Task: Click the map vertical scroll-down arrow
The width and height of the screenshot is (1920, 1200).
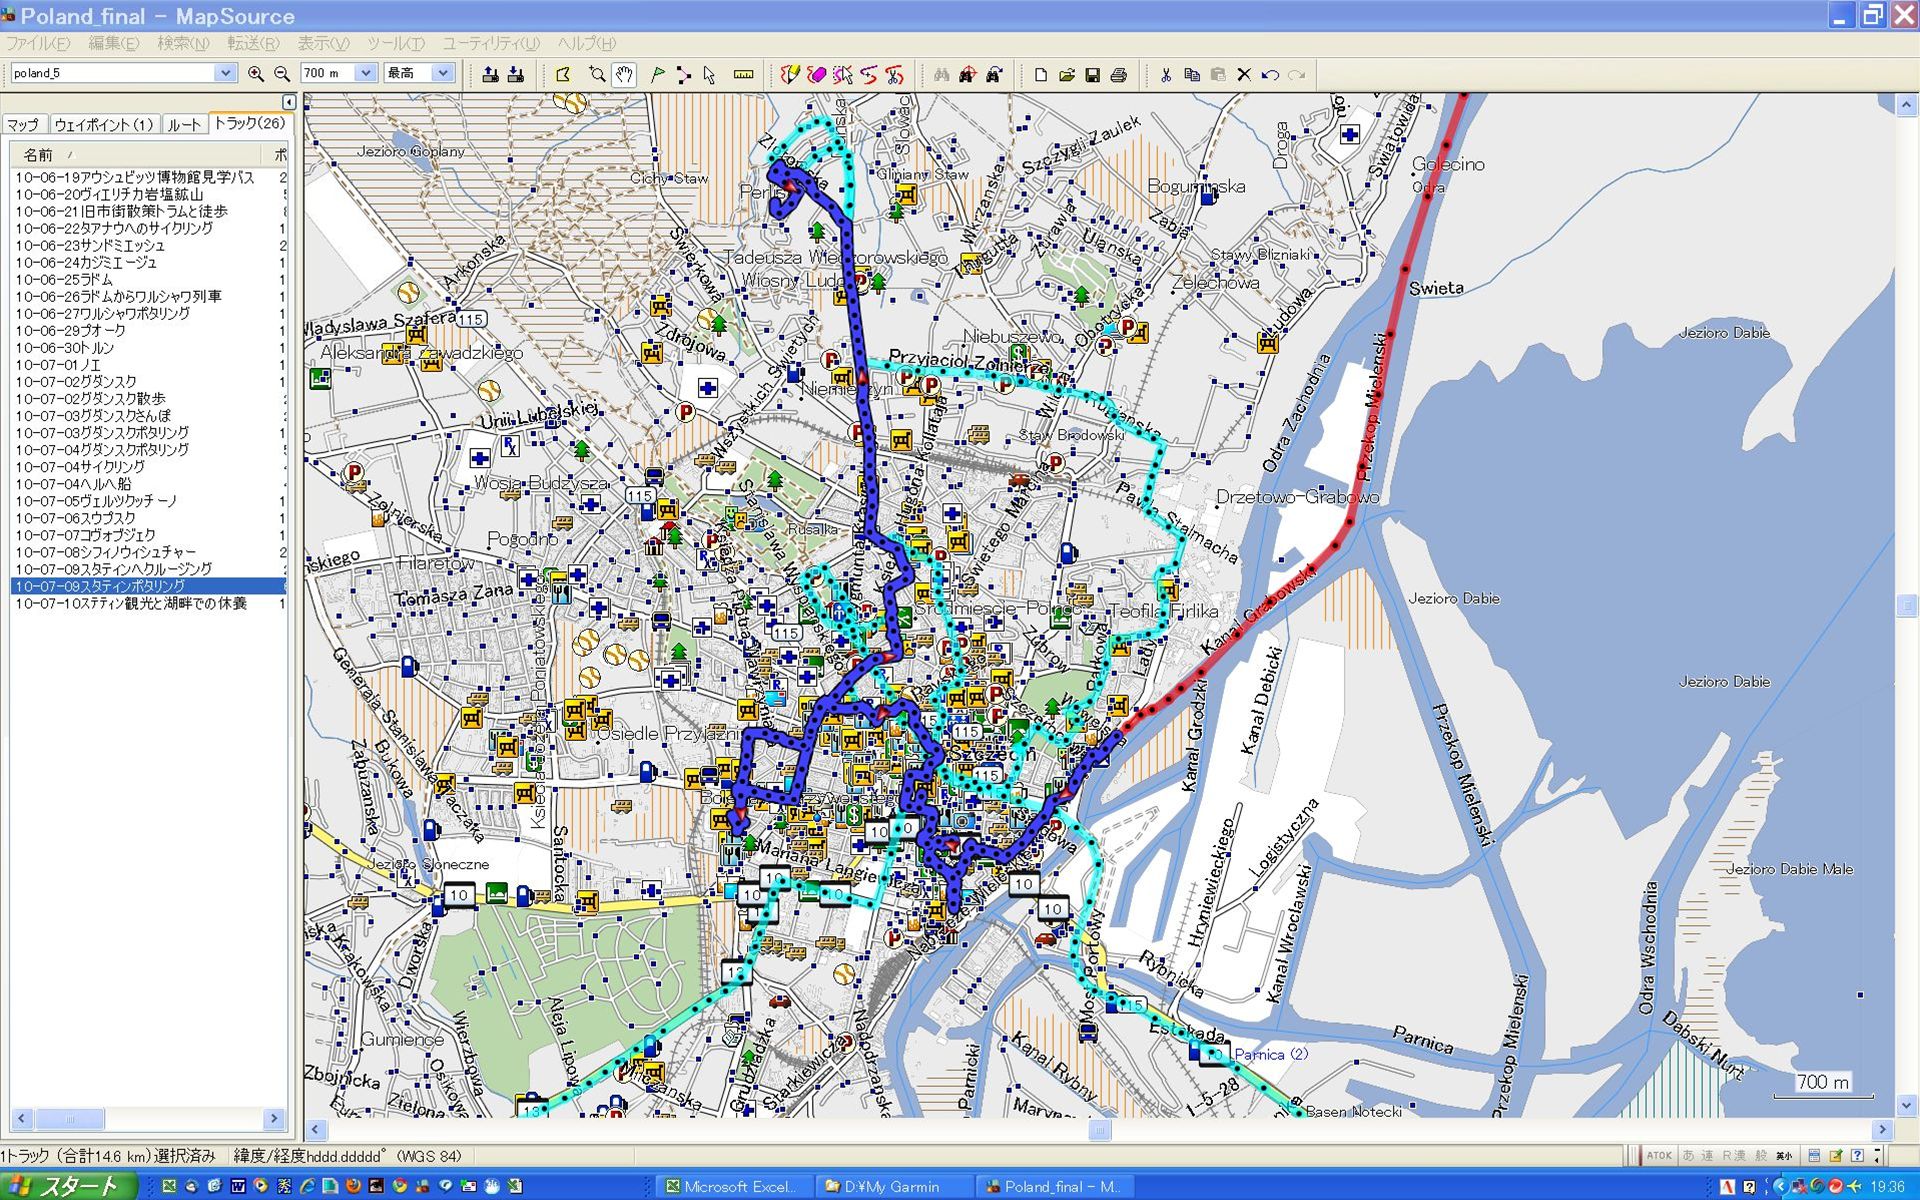Action: [x=1907, y=1106]
